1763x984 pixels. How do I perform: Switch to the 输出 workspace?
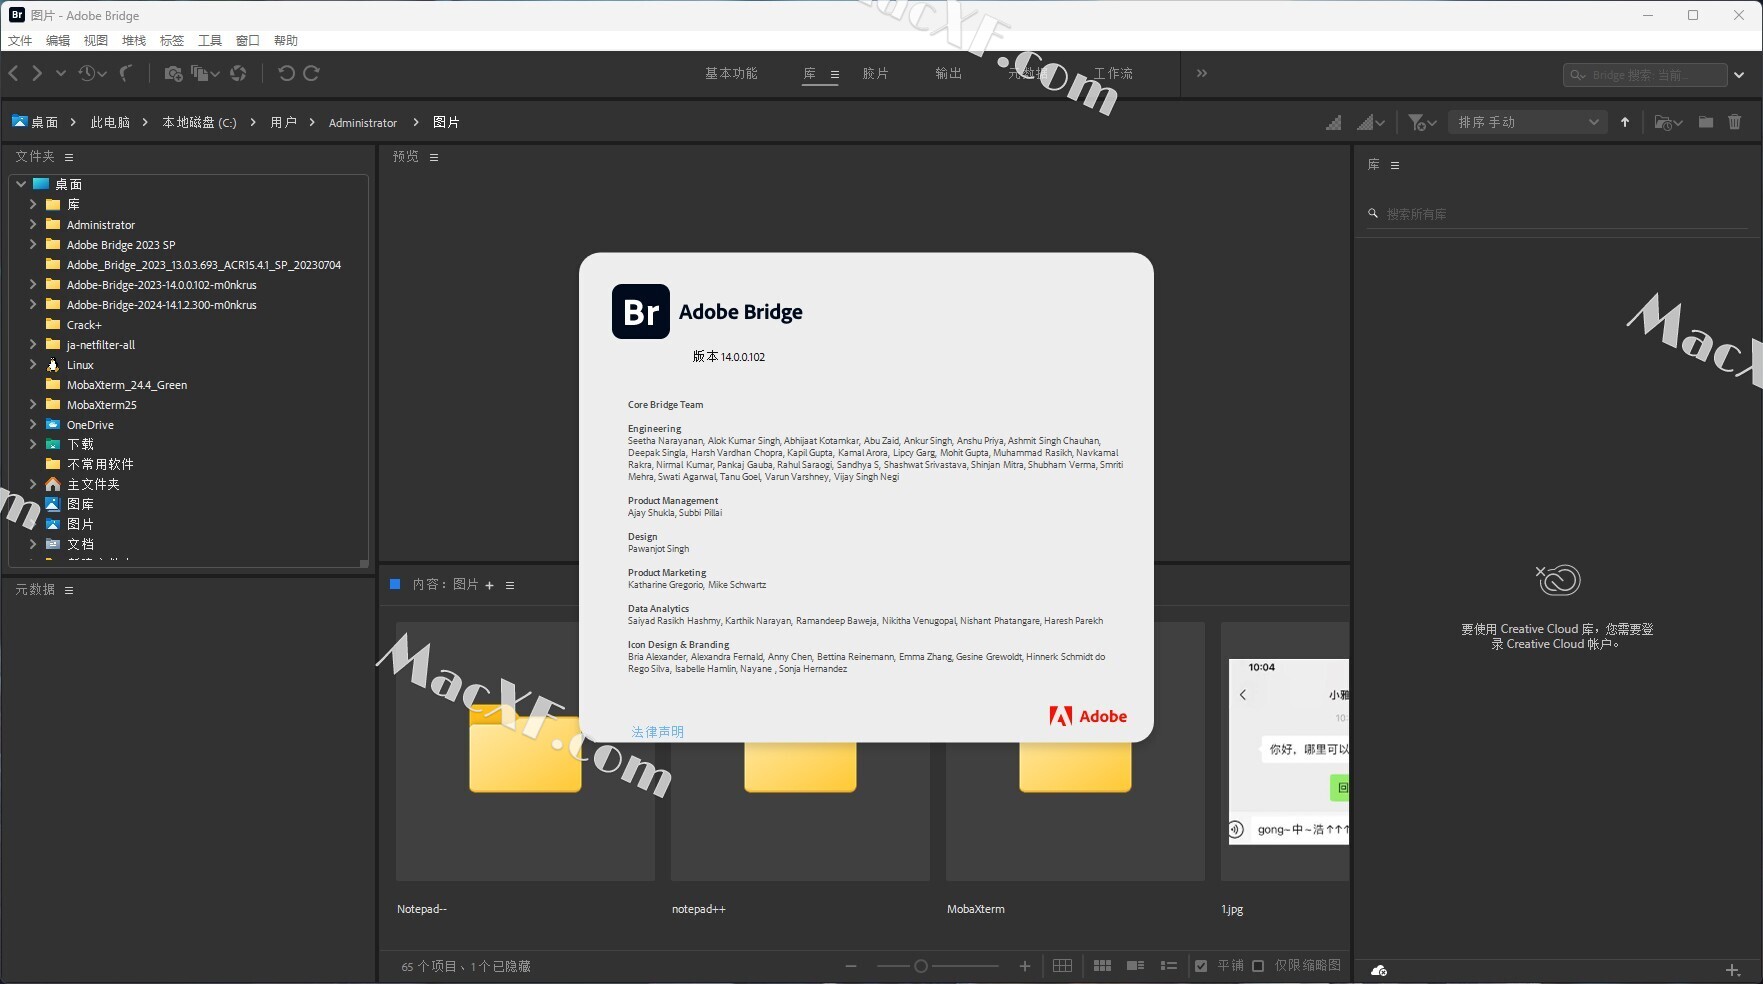948,73
